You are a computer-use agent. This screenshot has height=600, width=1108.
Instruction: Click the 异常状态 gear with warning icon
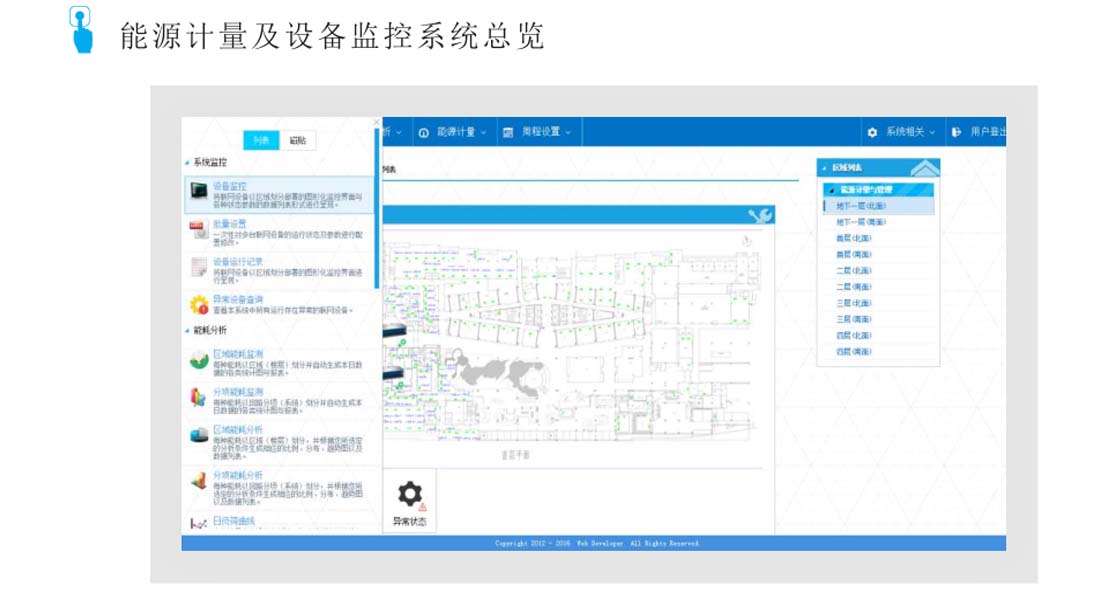click(411, 494)
